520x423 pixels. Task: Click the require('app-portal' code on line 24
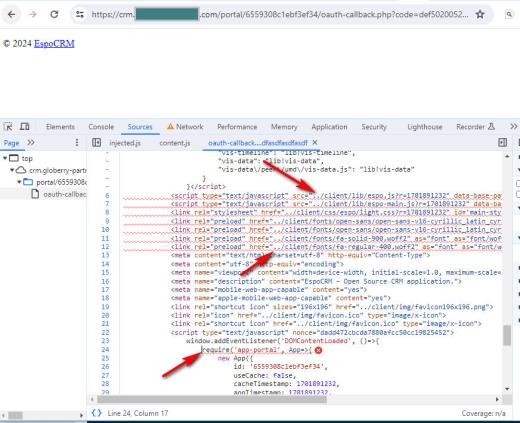[240, 350]
